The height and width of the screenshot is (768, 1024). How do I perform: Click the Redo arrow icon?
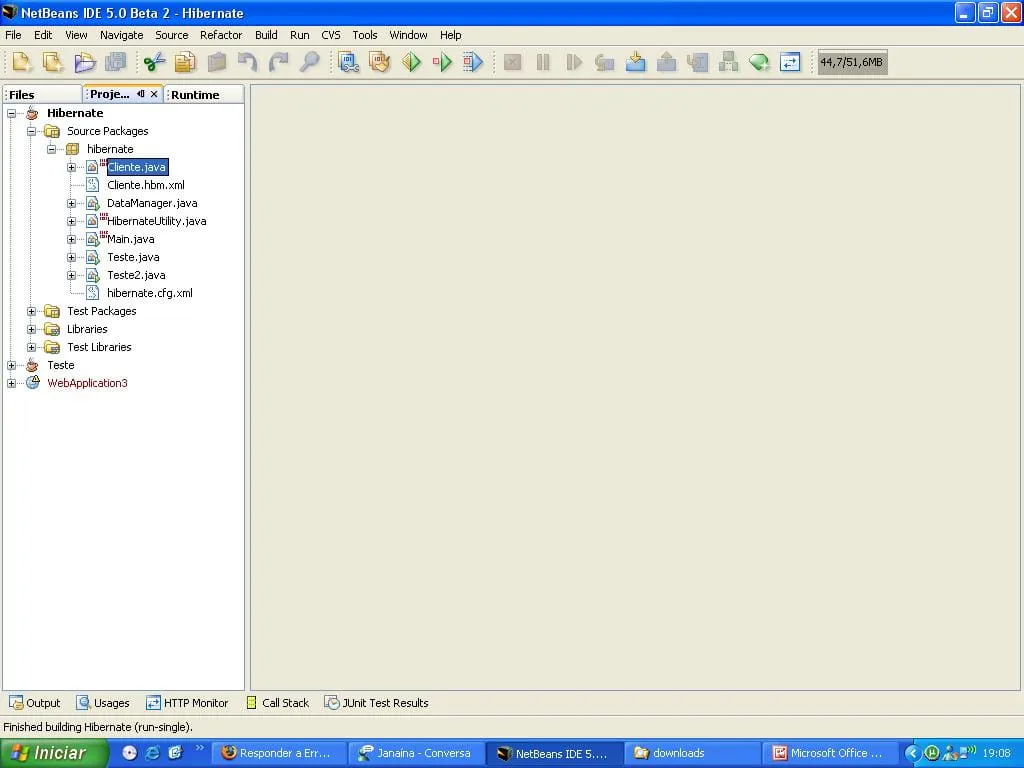tap(279, 63)
